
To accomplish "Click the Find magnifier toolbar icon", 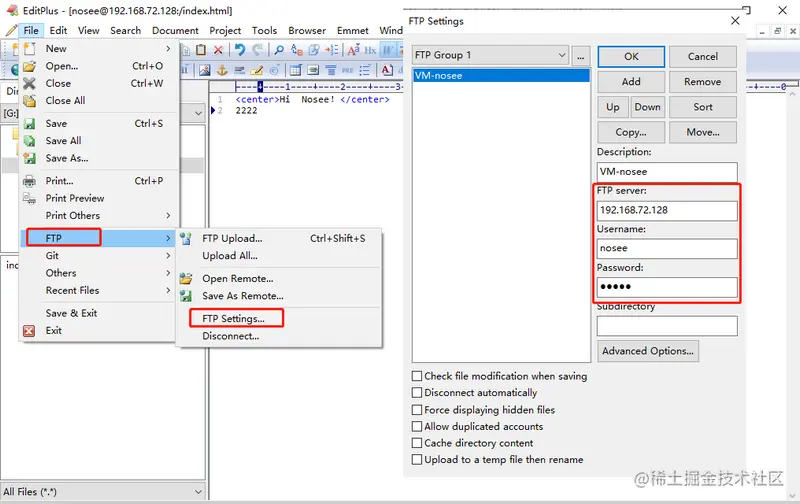I will click(279, 49).
